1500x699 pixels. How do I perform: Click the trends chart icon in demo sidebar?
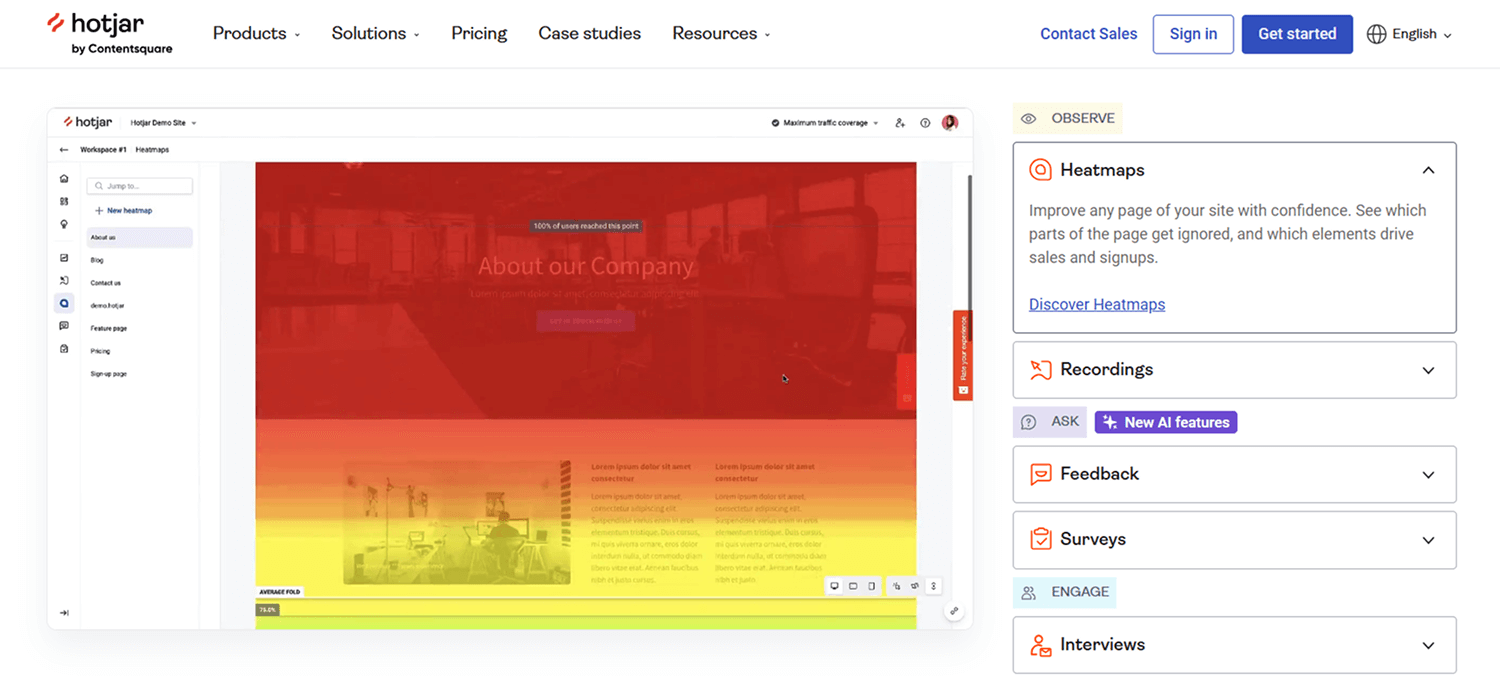(x=64, y=258)
